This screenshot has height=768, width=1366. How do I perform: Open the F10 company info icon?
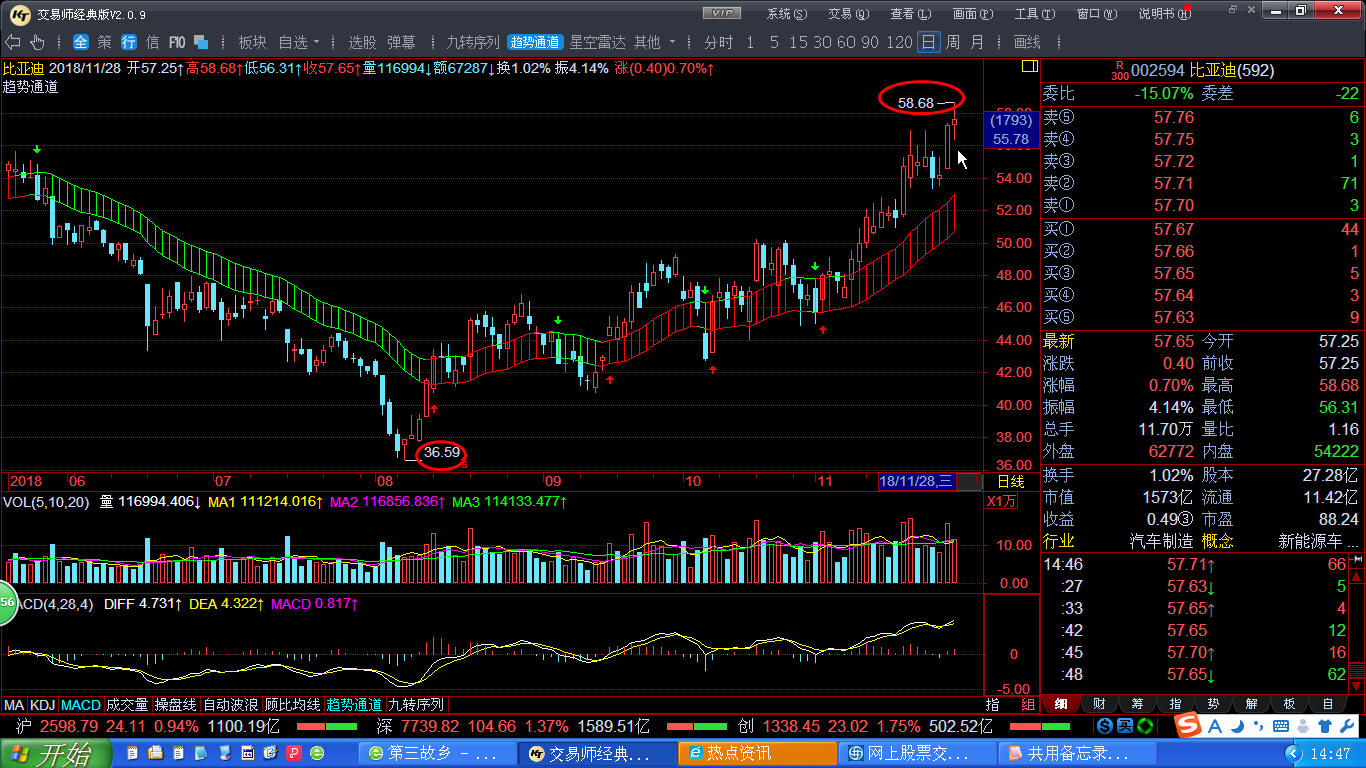click(x=177, y=42)
